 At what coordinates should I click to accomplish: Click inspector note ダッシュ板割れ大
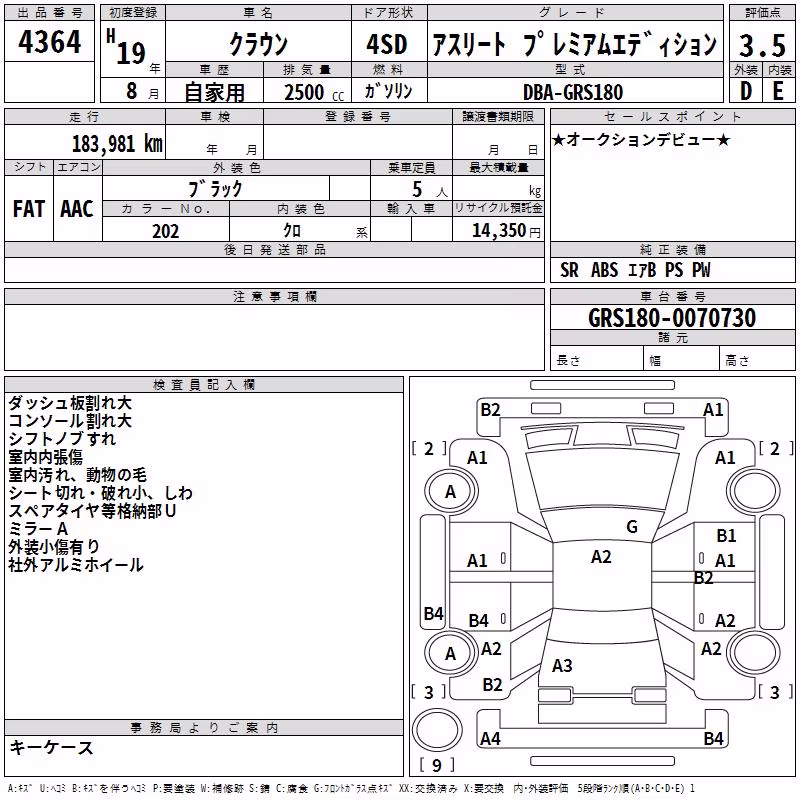[x=70, y=403]
